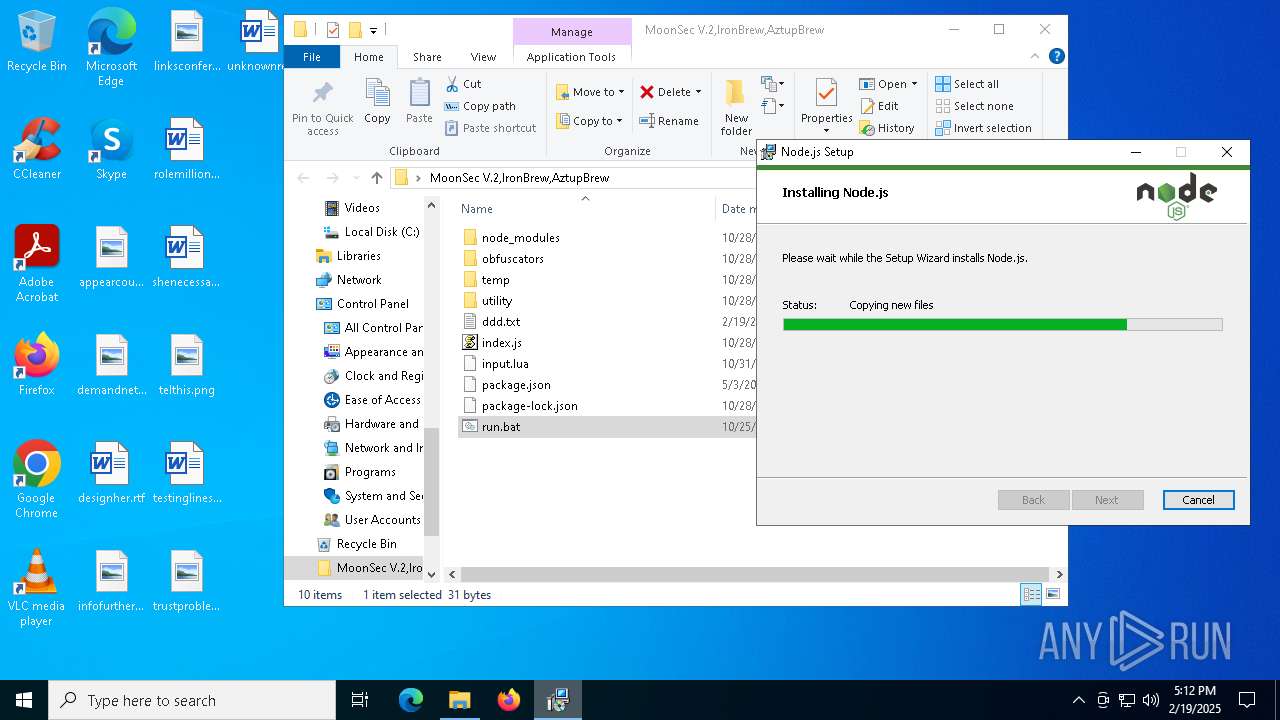Select the node_modules folder
Screen dimensions: 1280x720
(520, 237)
